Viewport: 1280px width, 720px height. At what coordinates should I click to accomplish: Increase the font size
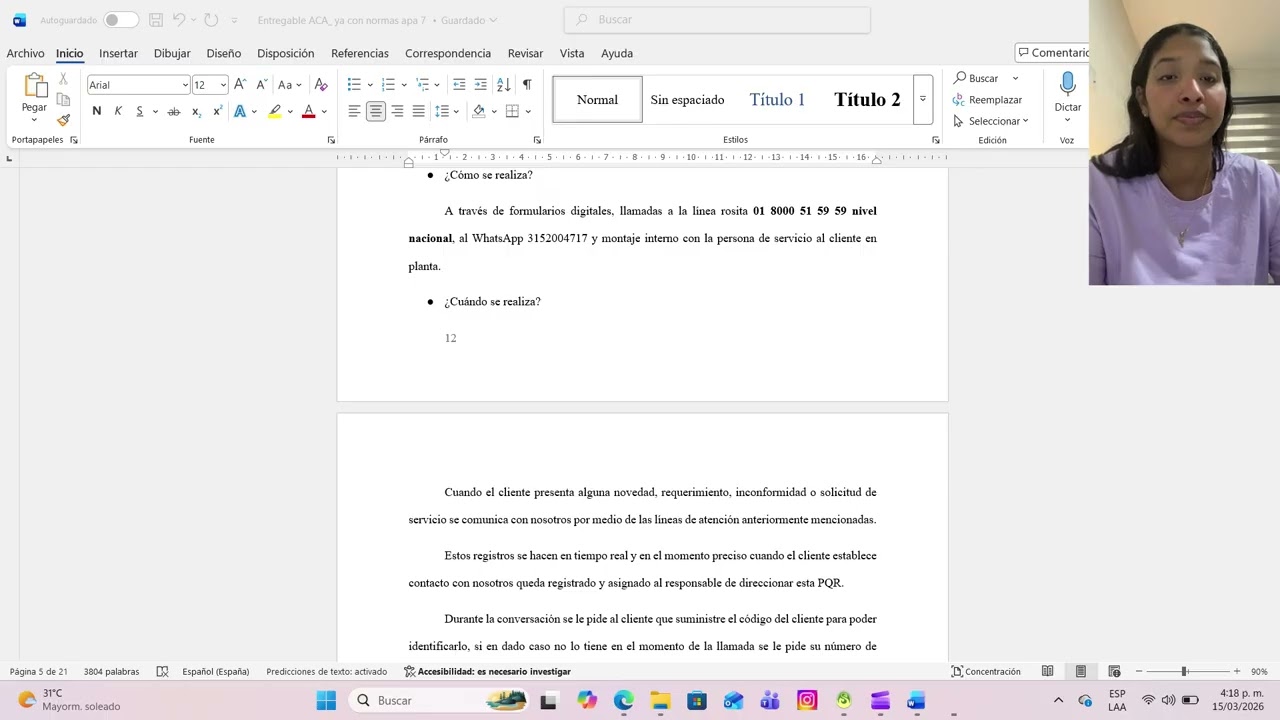point(240,85)
